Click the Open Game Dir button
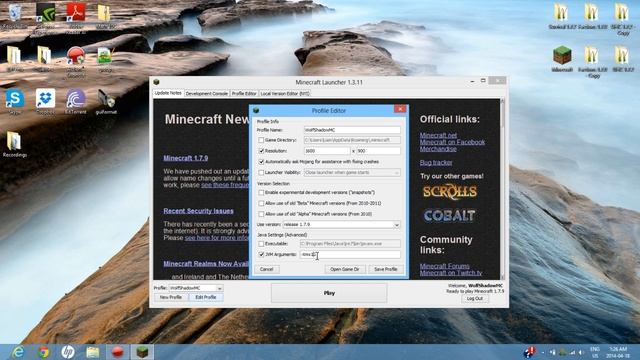The image size is (640, 360). (x=345, y=269)
